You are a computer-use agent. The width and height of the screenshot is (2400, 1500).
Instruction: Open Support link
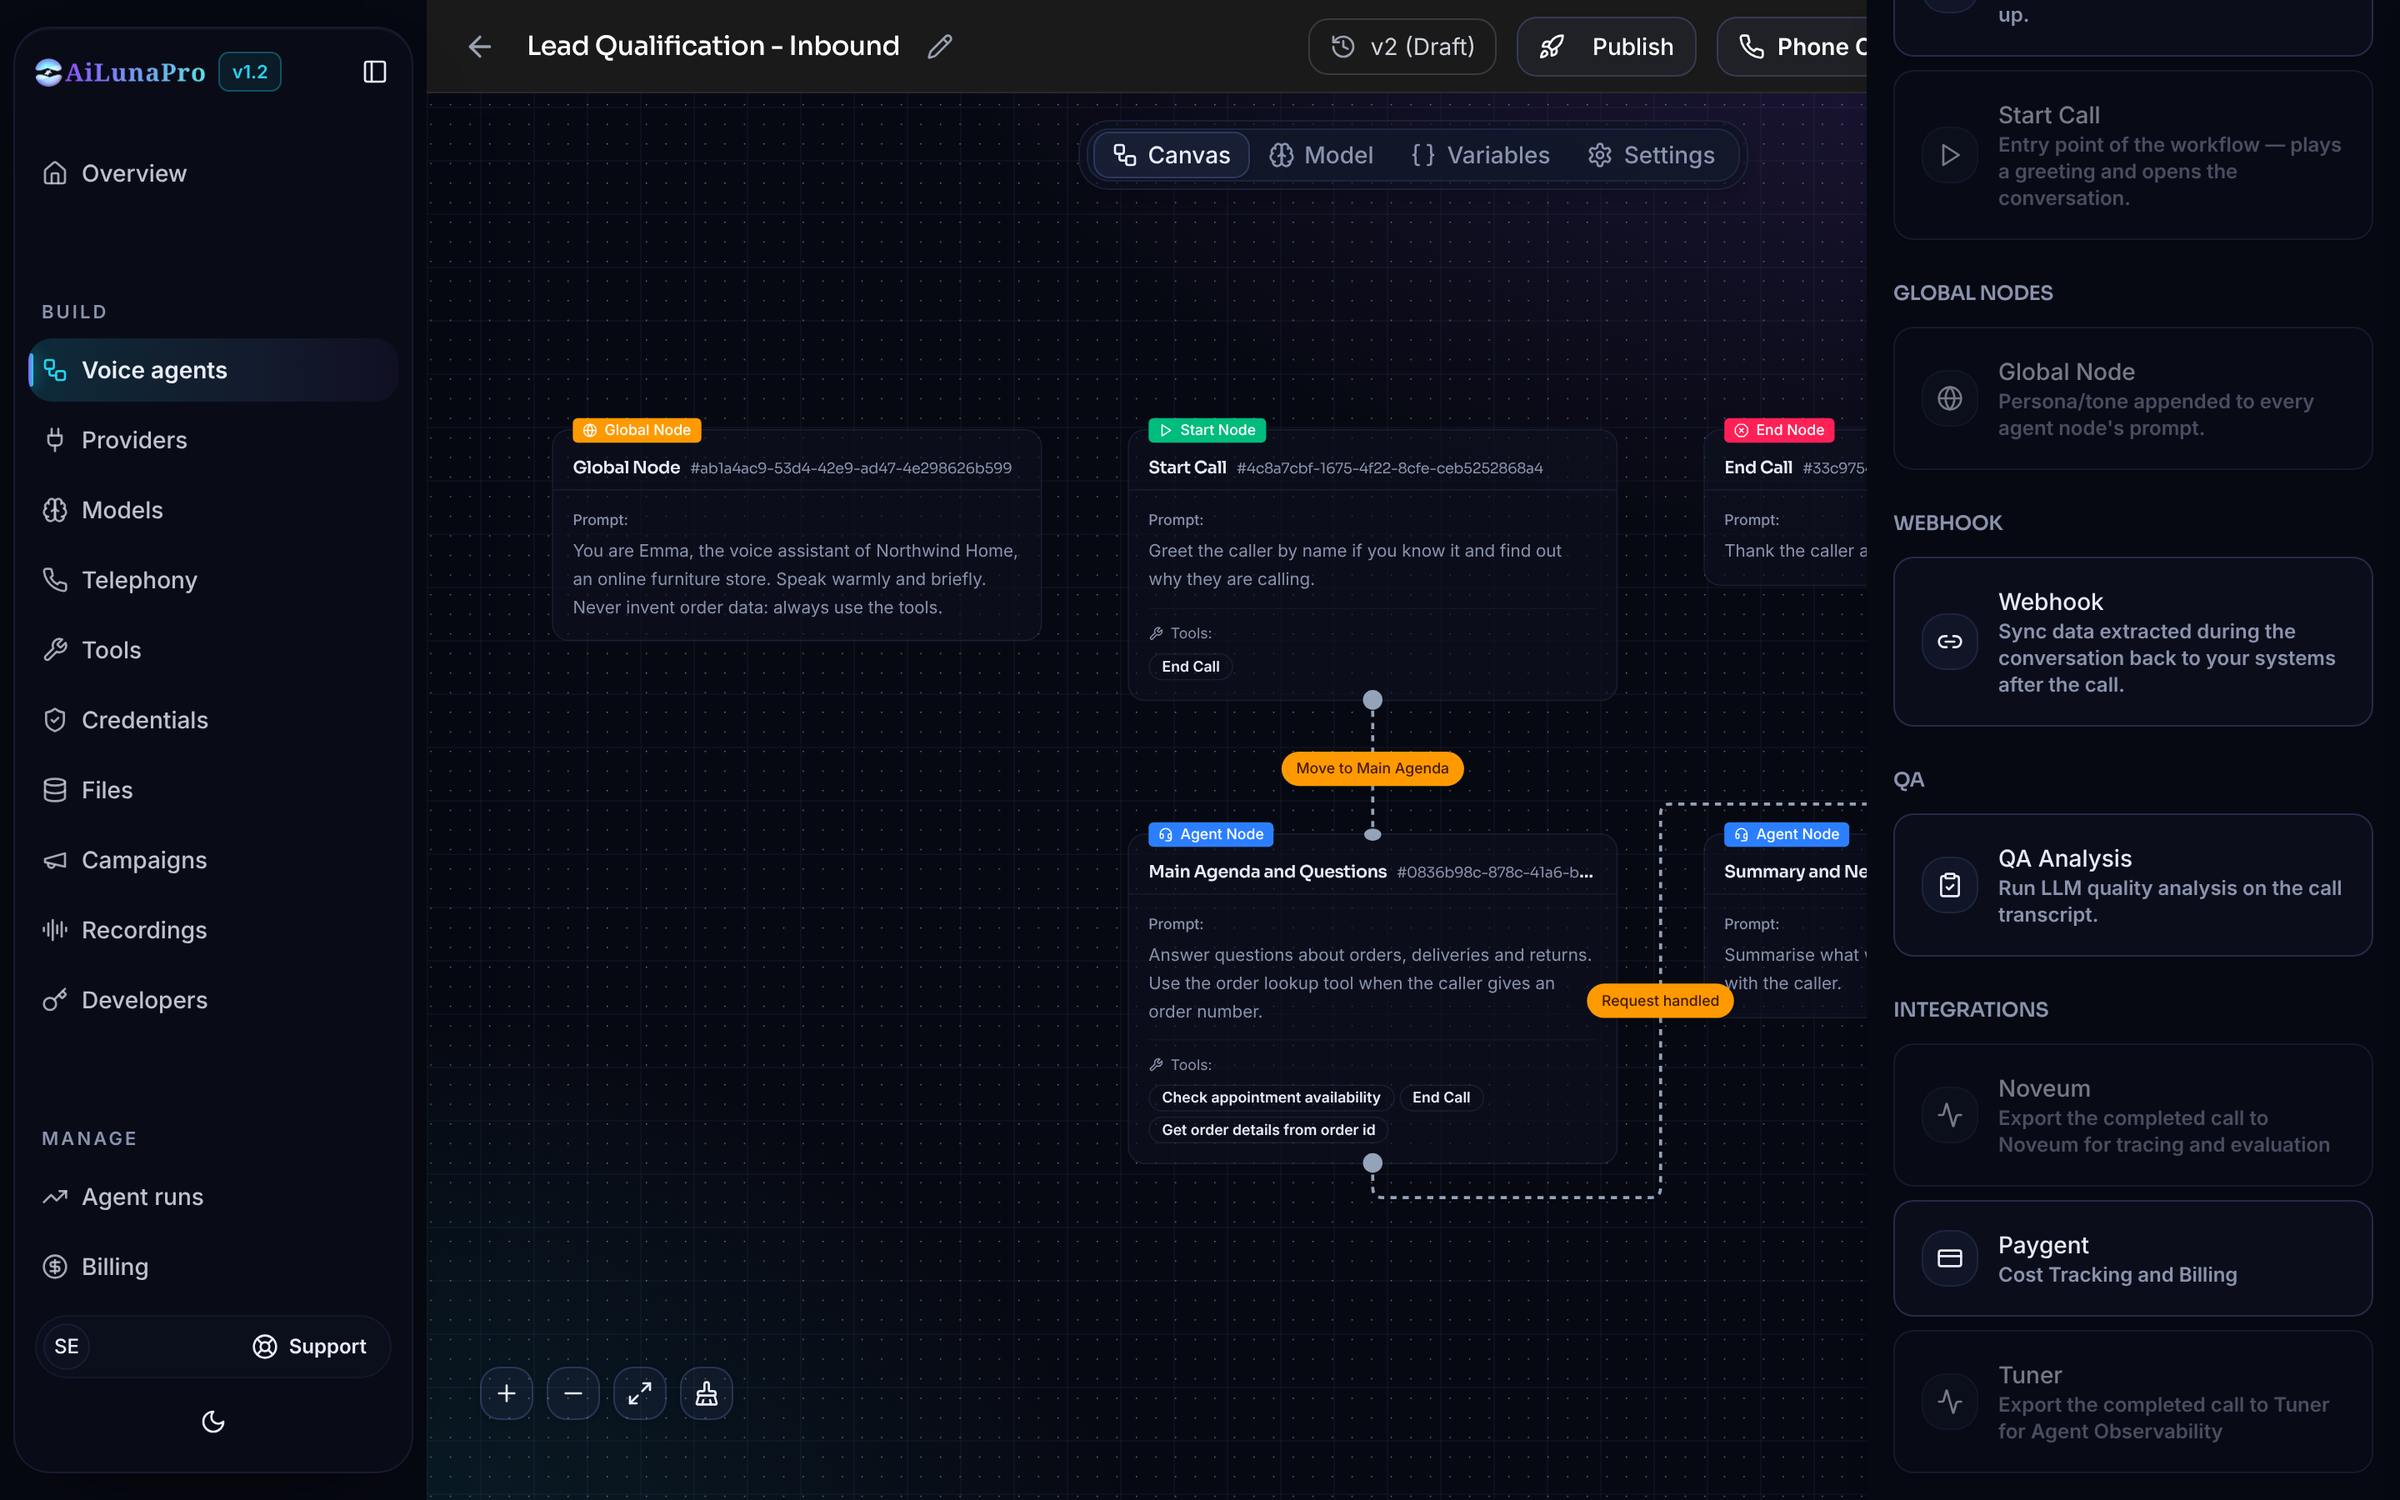tap(309, 1346)
